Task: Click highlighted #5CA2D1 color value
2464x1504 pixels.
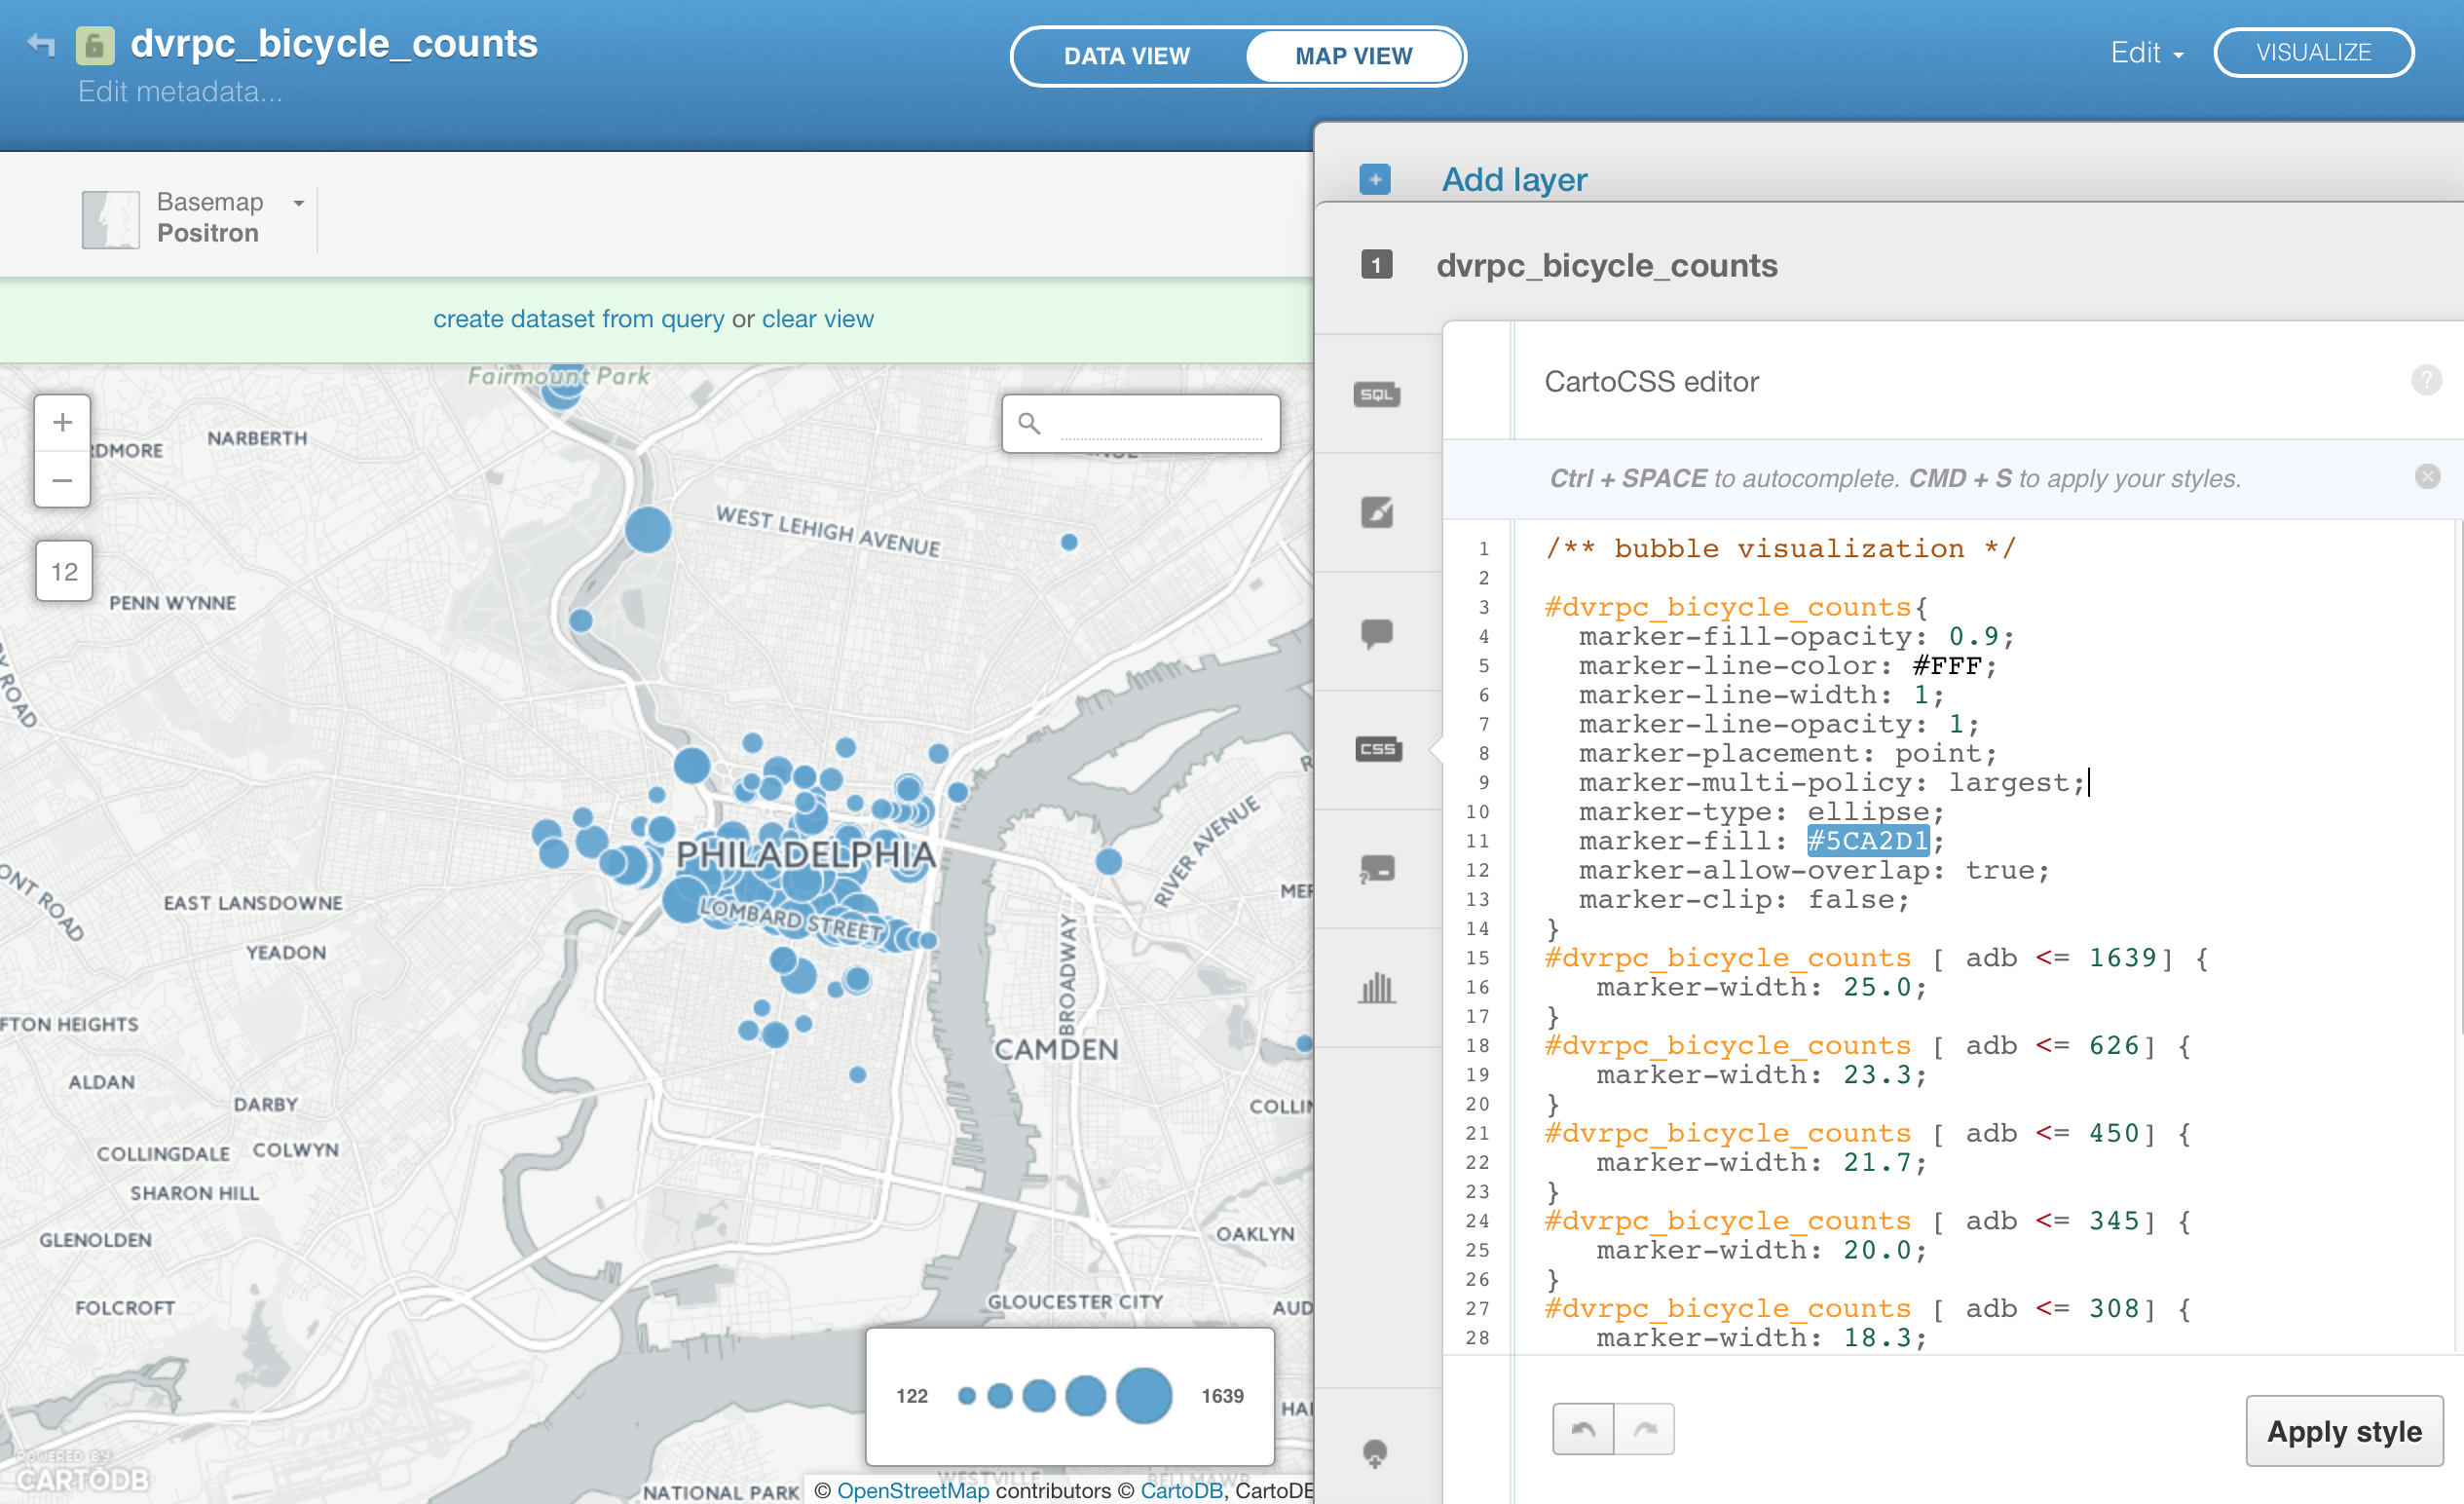Action: click(1867, 841)
